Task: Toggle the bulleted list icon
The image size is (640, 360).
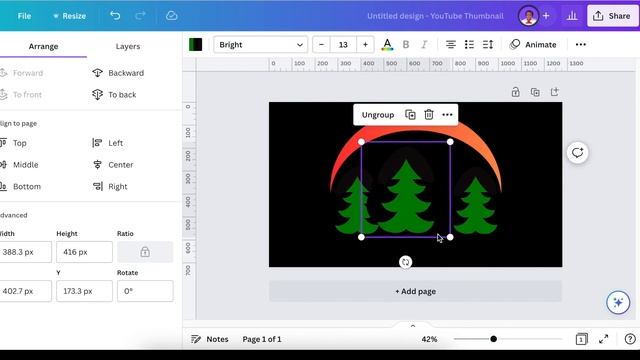Action: coord(469,44)
